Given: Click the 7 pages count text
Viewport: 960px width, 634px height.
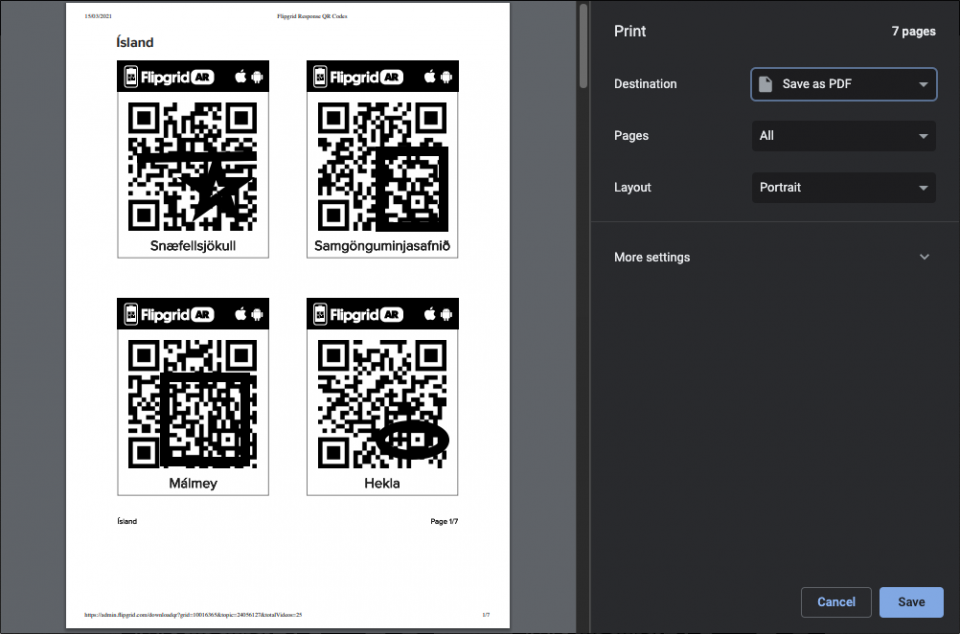Looking at the screenshot, I should pyautogui.click(x=913, y=31).
